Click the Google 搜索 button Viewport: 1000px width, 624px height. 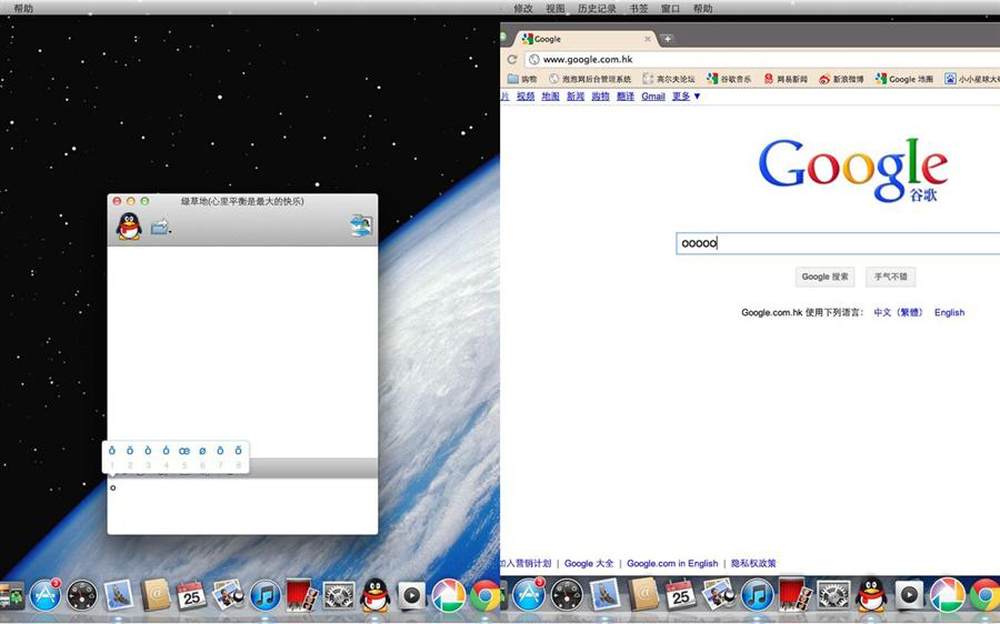[825, 277]
